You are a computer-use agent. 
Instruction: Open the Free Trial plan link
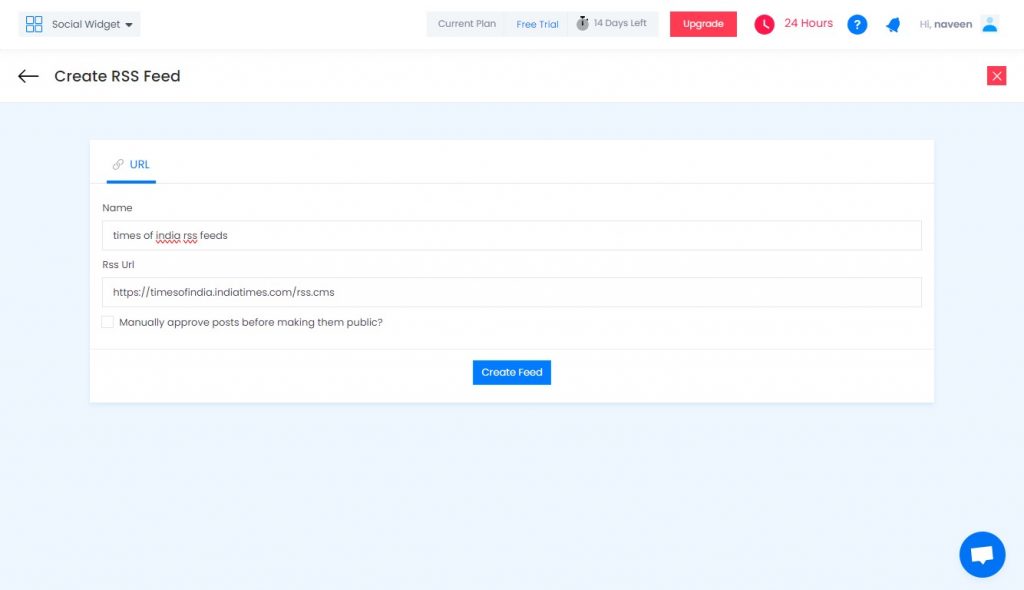tap(537, 24)
